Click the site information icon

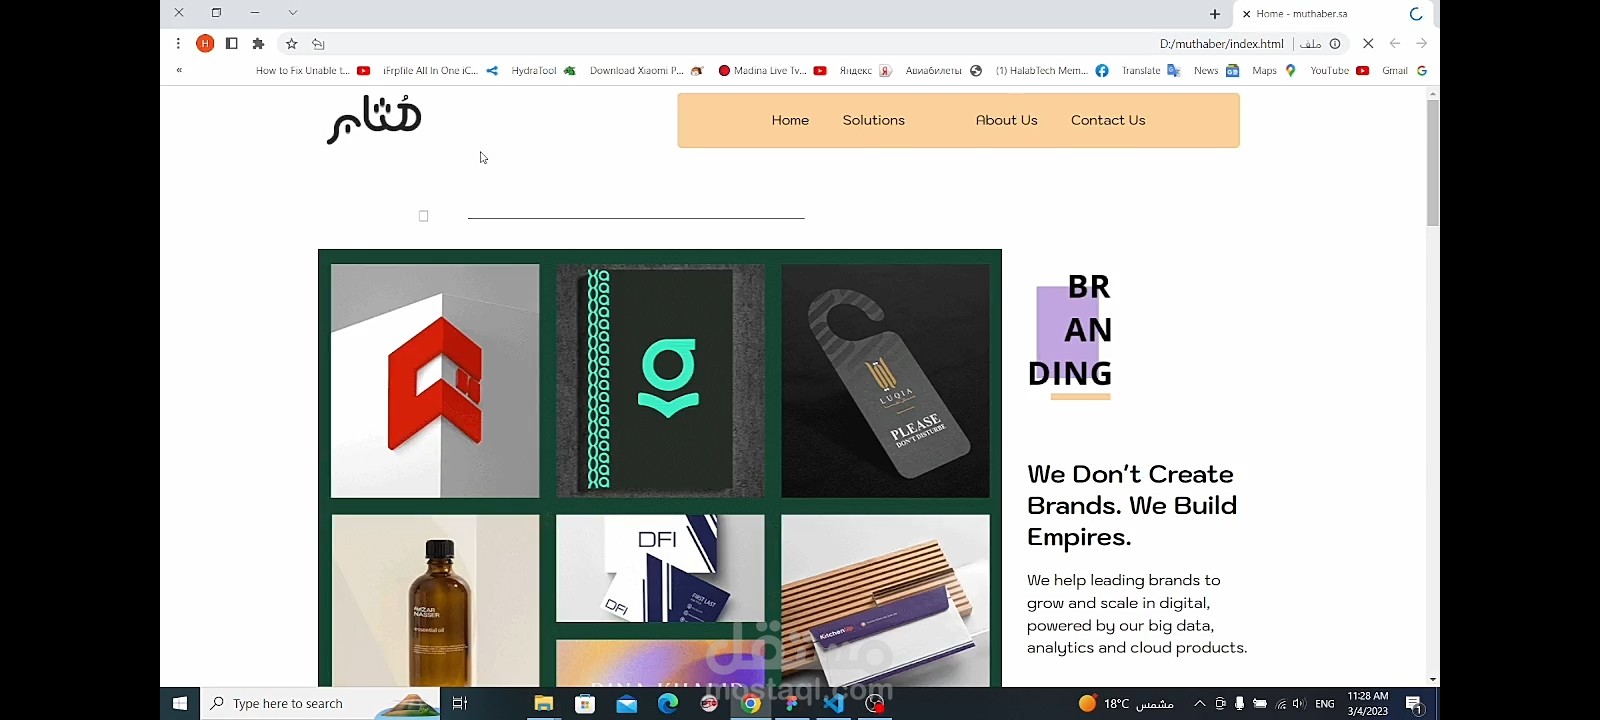(1335, 43)
